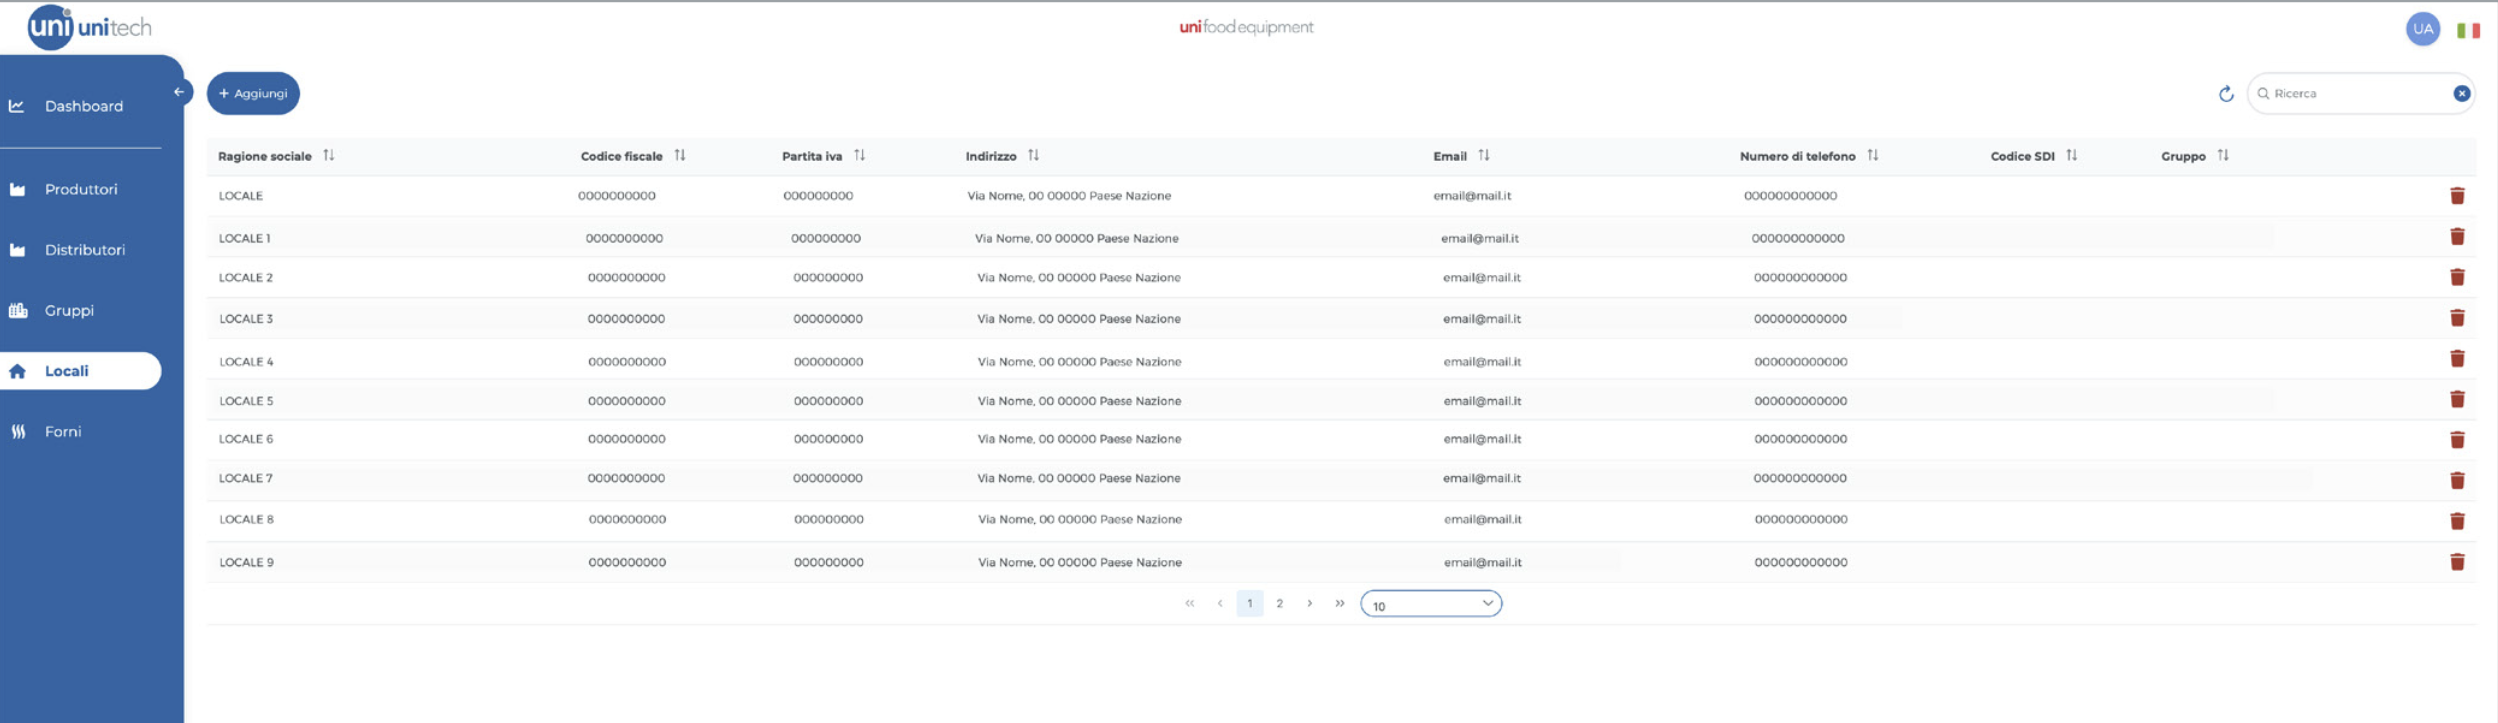Click the trash icon for LOCALE 9
This screenshot has width=2498, height=723.
(2456, 562)
